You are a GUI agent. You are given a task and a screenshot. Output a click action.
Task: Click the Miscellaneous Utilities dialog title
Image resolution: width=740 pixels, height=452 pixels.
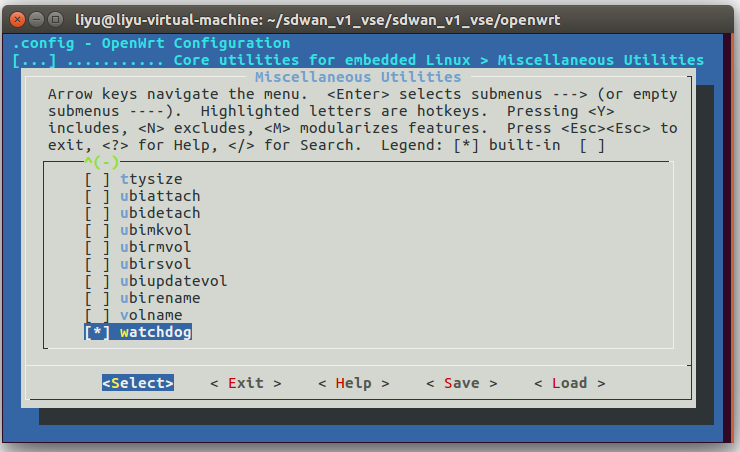pyautogui.click(x=358, y=77)
